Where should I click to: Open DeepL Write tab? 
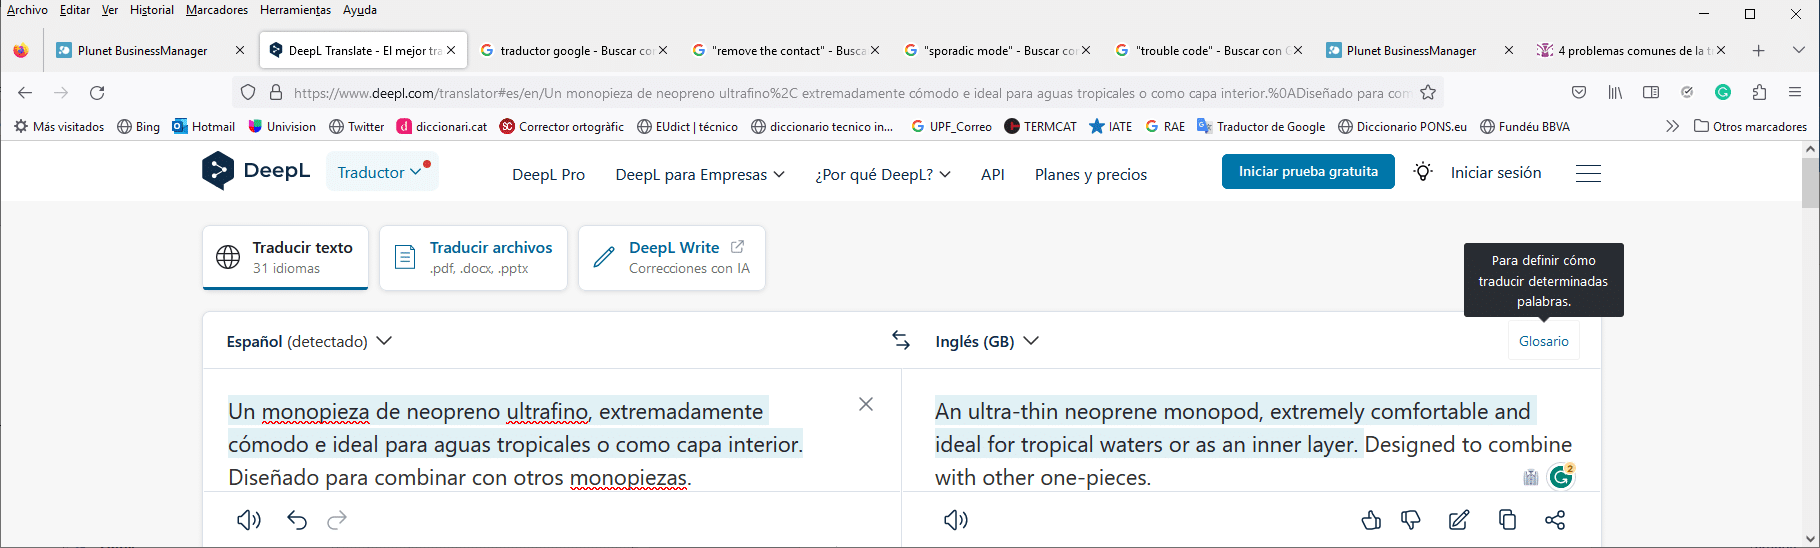[672, 257]
